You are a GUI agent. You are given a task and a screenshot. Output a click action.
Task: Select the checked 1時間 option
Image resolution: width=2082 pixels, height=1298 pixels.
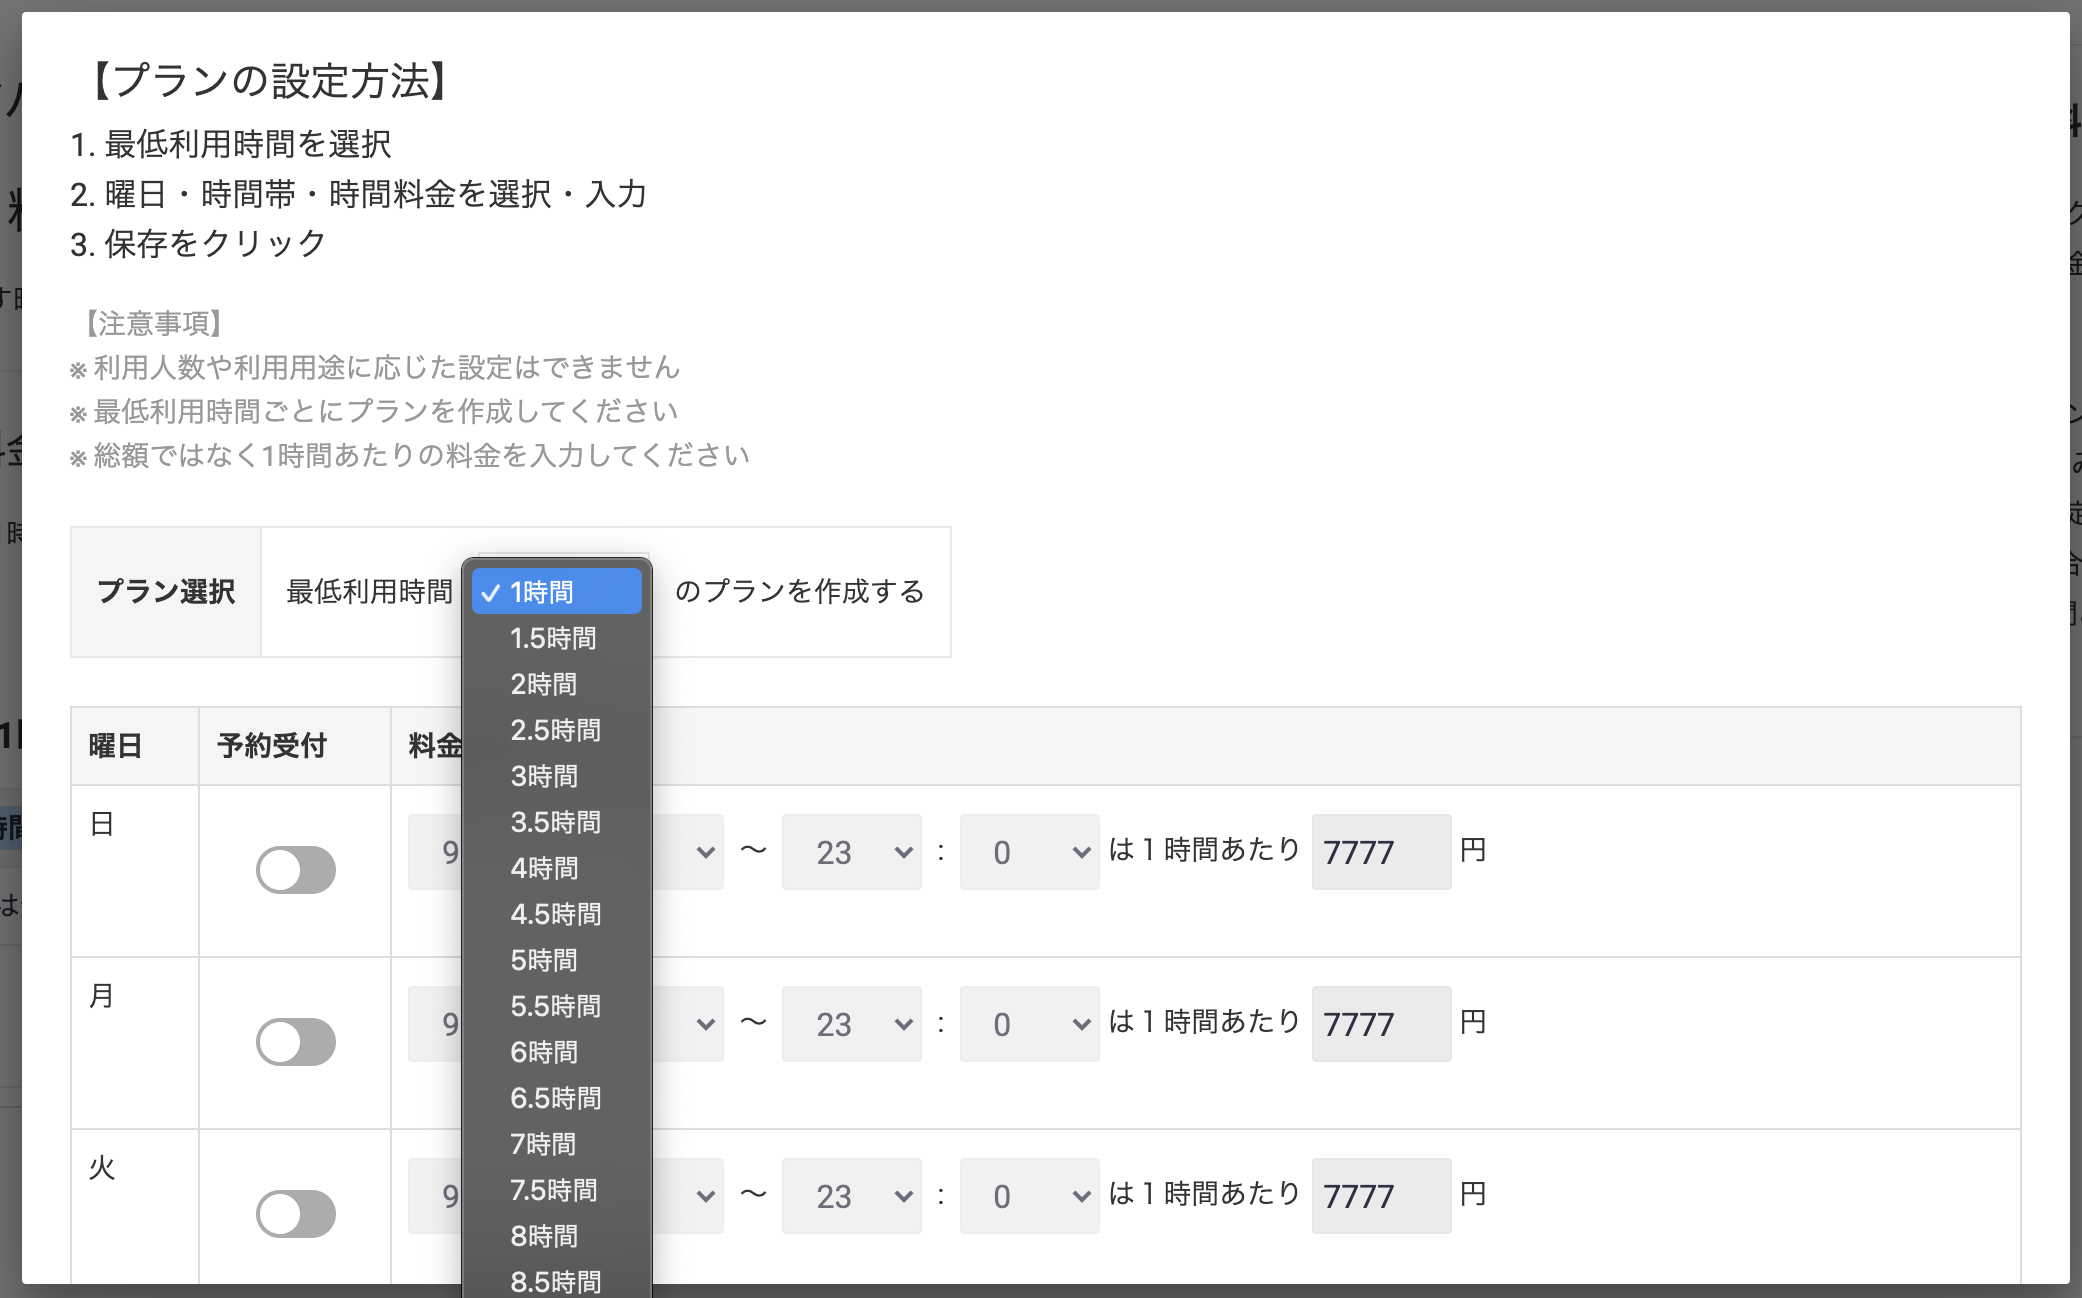(x=555, y=592)
